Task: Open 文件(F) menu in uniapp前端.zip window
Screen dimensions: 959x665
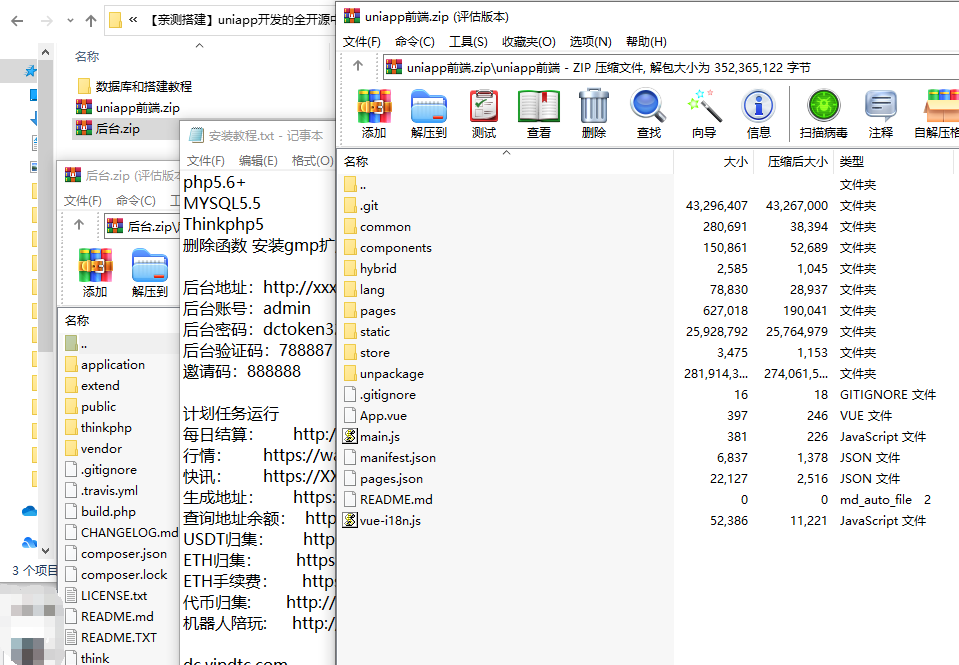Action: pos(361,42)
